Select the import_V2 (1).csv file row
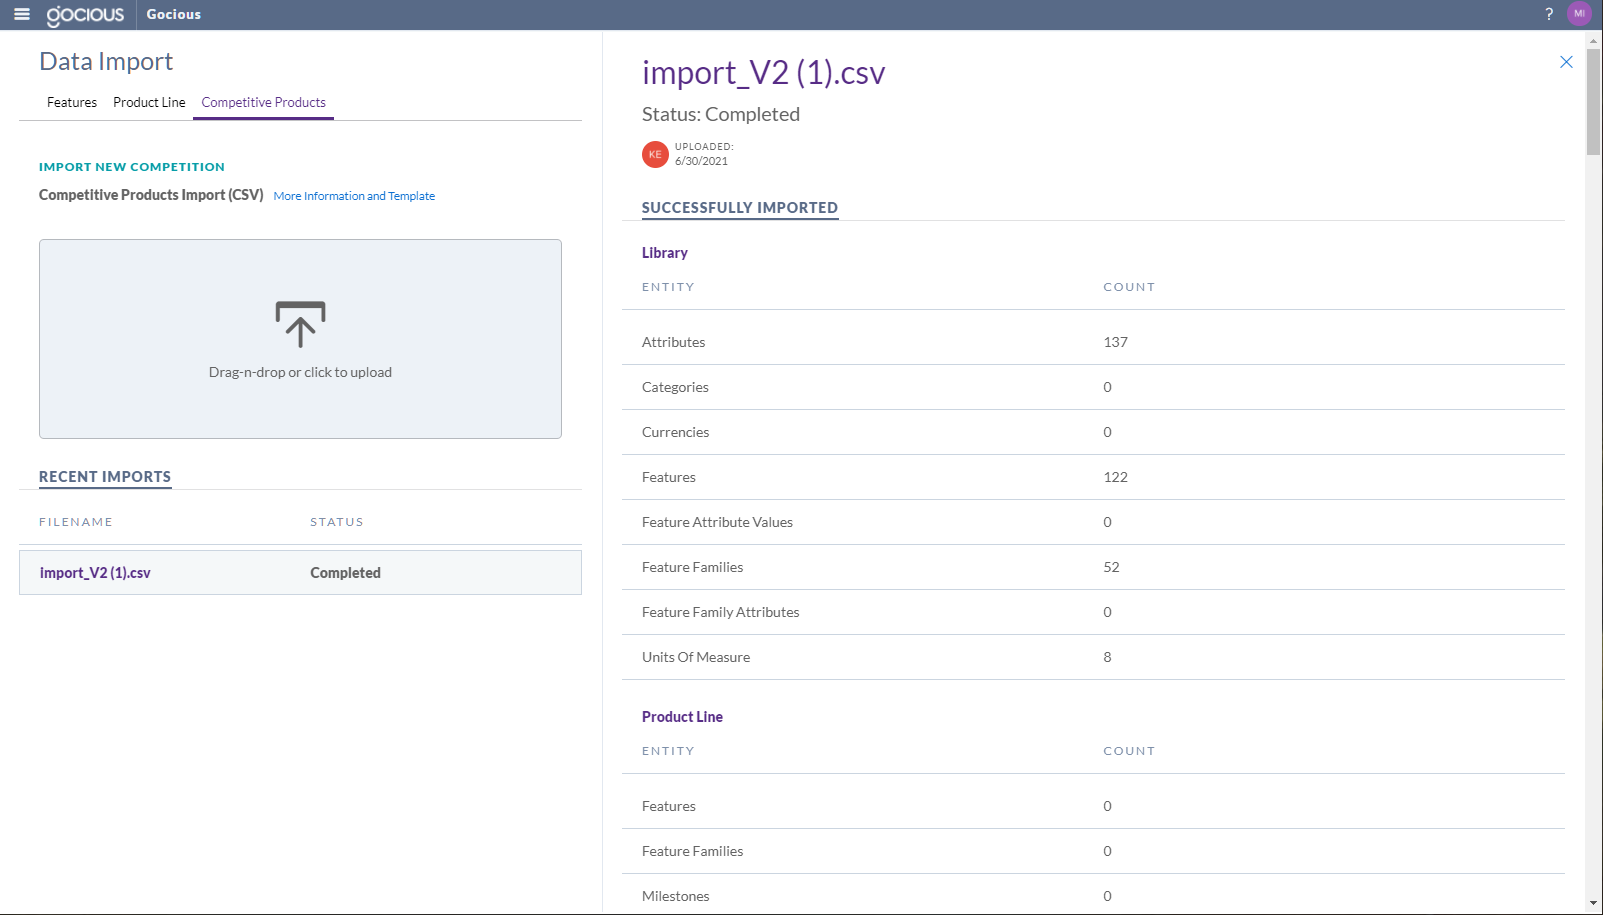1603x915 pixels. [300, 573]
